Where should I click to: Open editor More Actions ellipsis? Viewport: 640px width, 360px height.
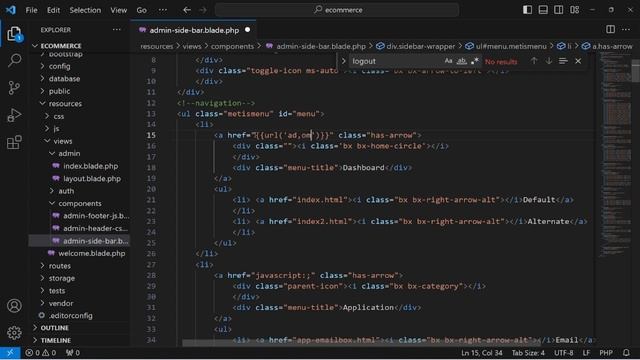pyautogui.click(x=626, y=29)
